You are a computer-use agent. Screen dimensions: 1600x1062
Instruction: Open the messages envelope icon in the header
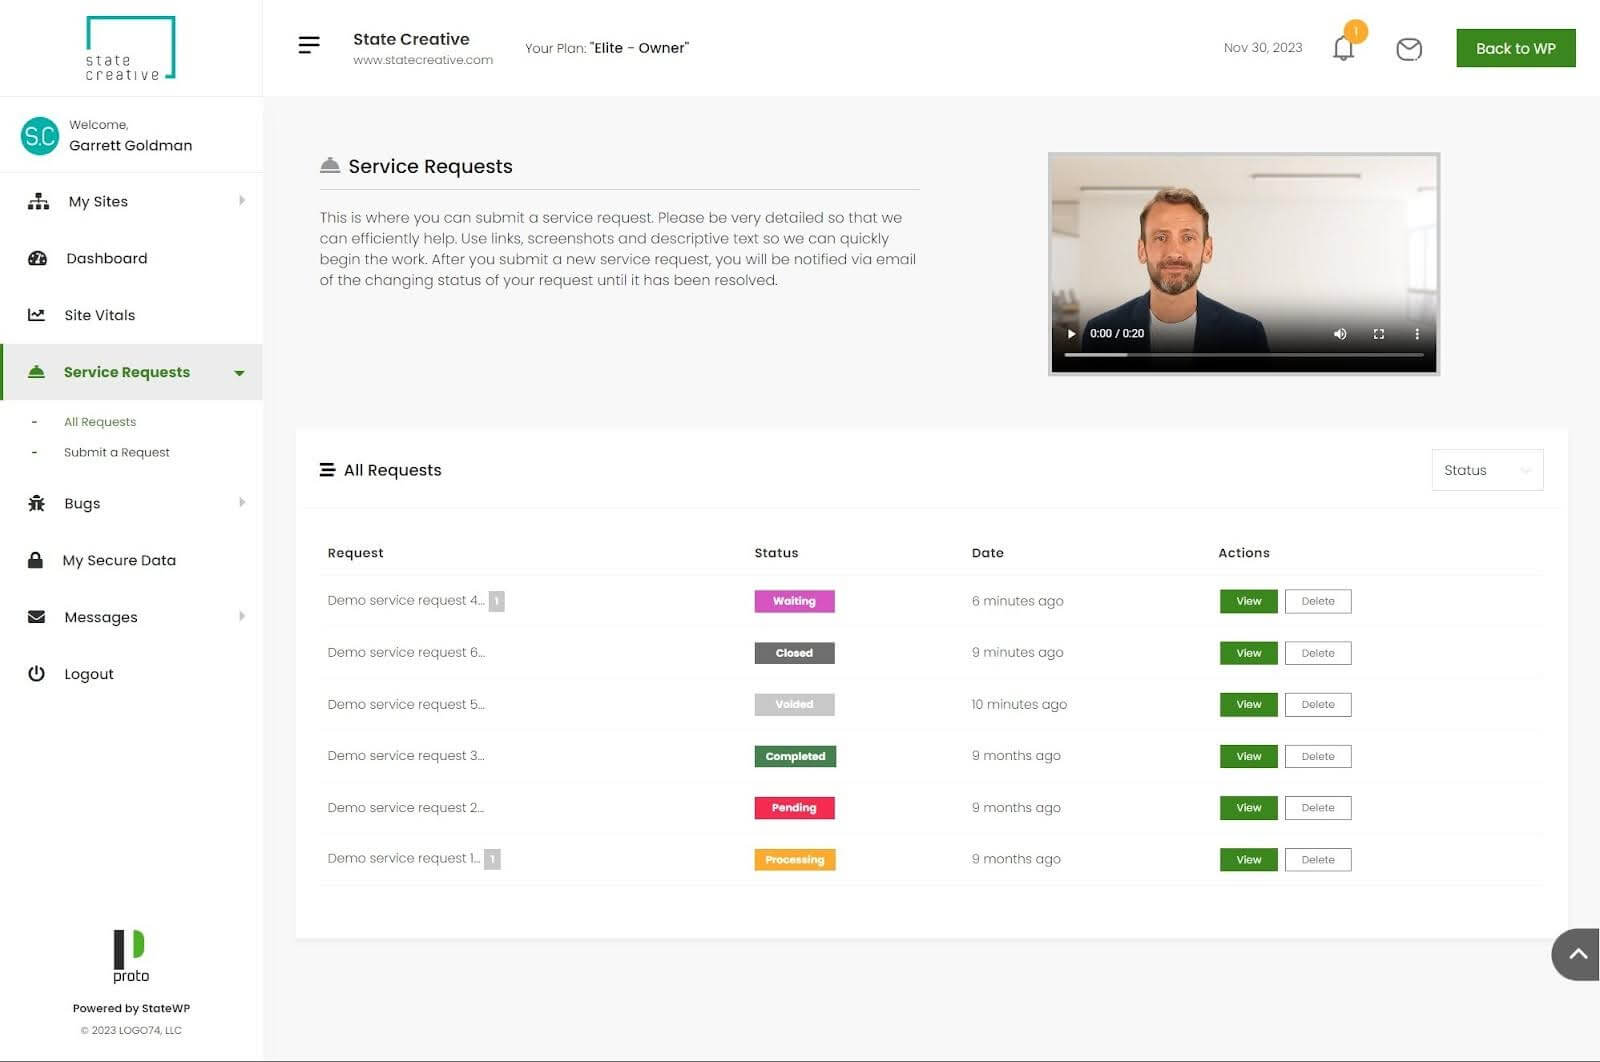tap(1409, 48)
